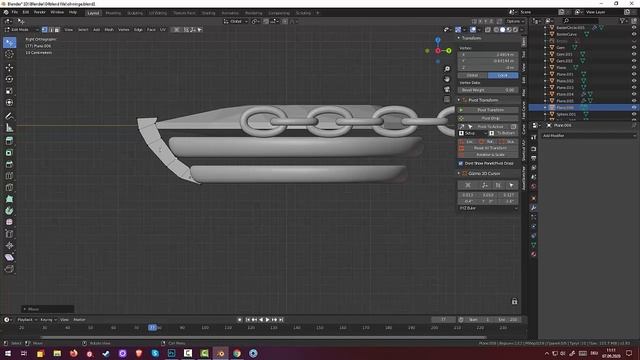This screenshot has height=360, width=640.
Task: Select the Poly Build tool
Action: [9, 199]
